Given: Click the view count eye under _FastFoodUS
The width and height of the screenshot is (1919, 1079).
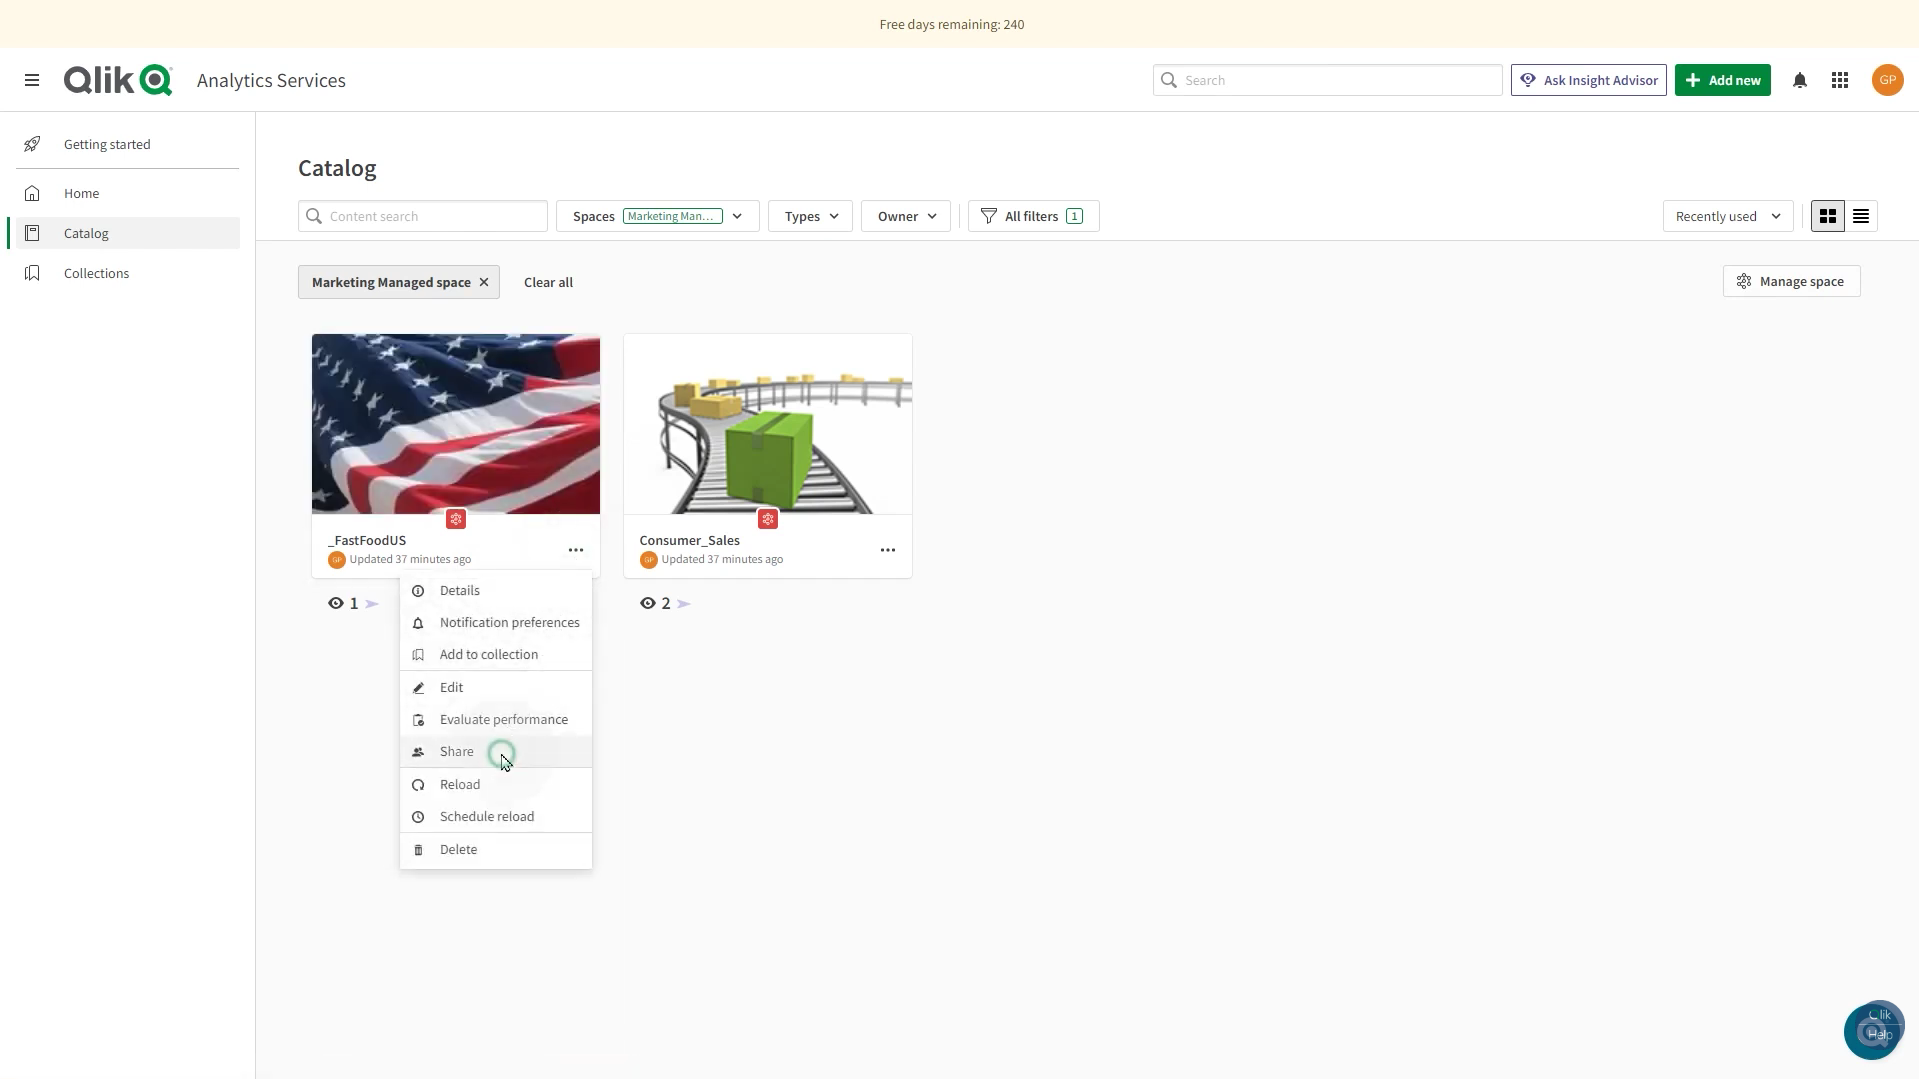Looking at the screenshot, I should pos(336,603).
